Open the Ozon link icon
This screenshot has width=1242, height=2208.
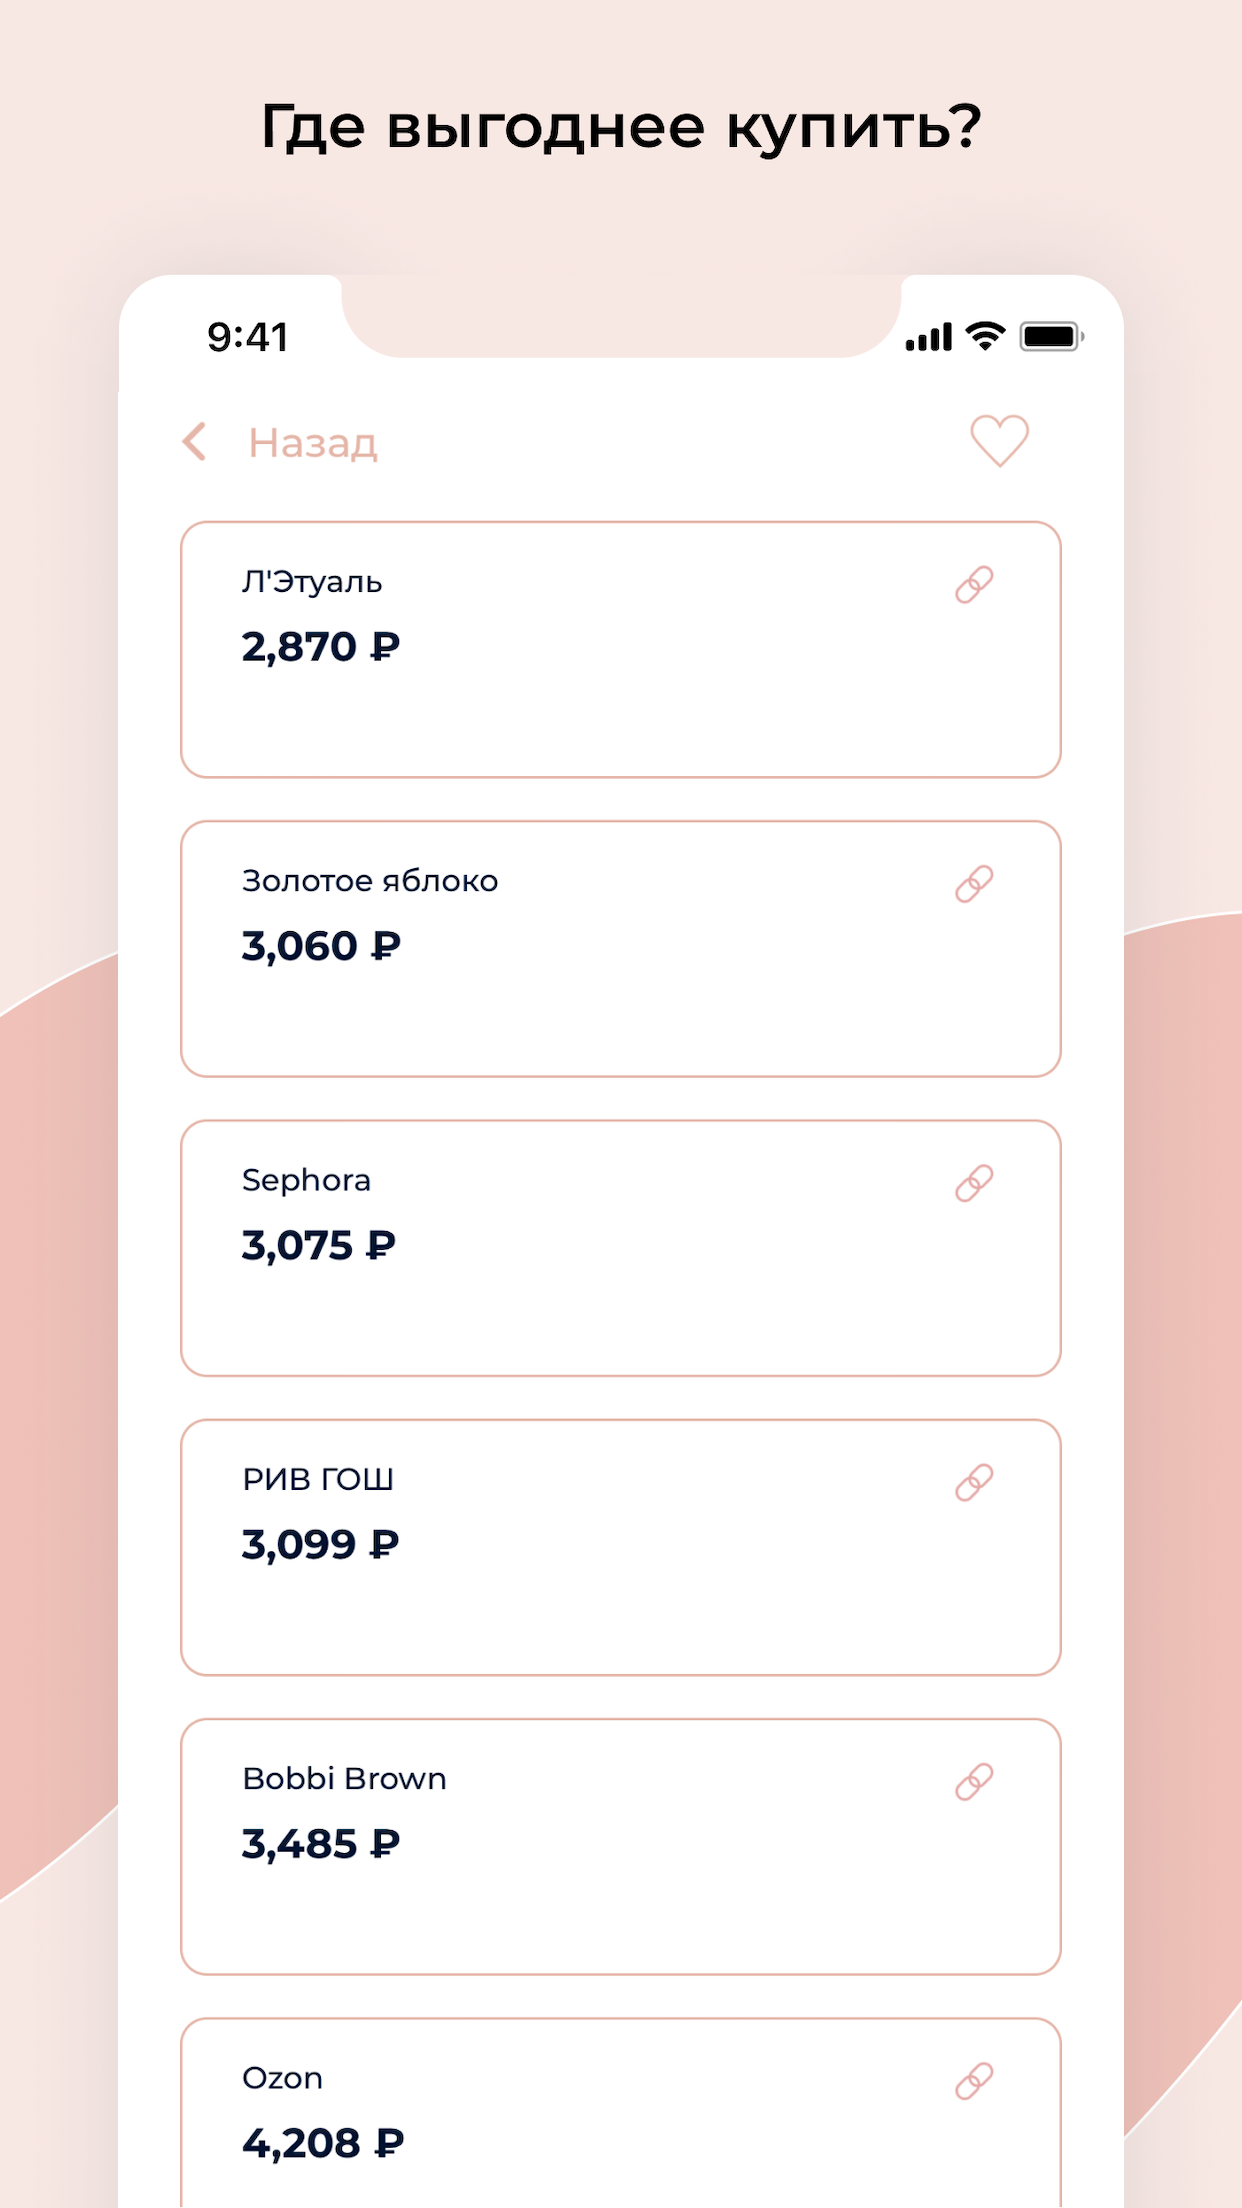click(974, 2081)
